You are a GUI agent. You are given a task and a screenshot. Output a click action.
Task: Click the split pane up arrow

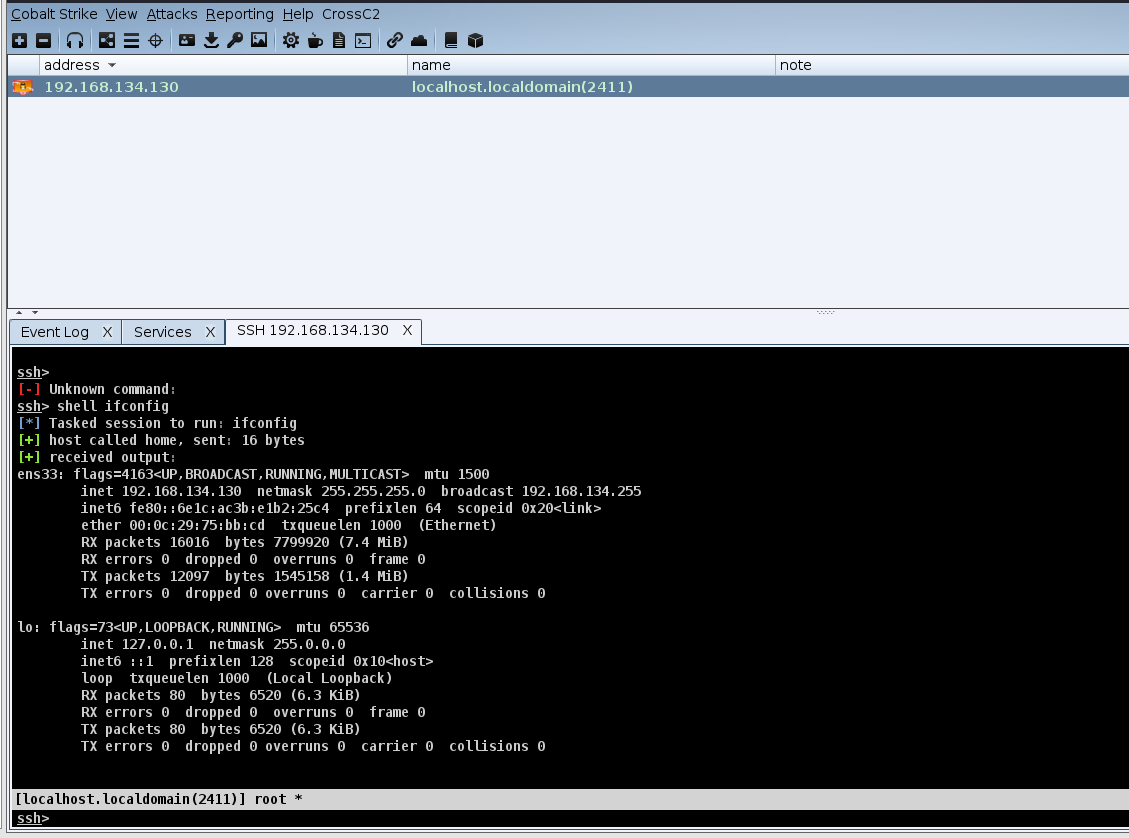click(x=19, y=312)
